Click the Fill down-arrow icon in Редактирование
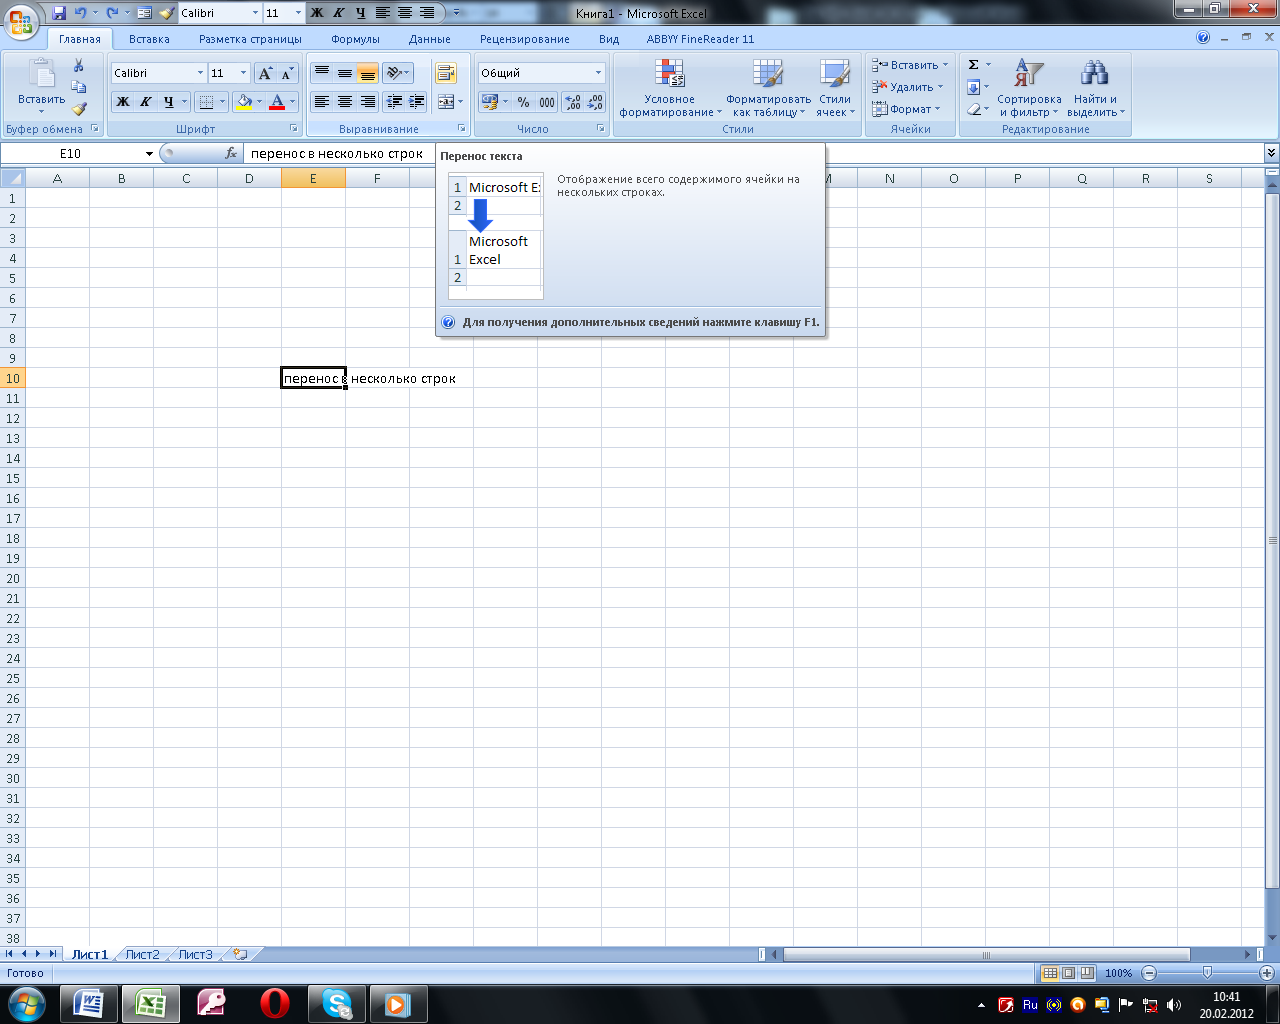This screenshot has height=1024, width=1280. pos(973,87)
